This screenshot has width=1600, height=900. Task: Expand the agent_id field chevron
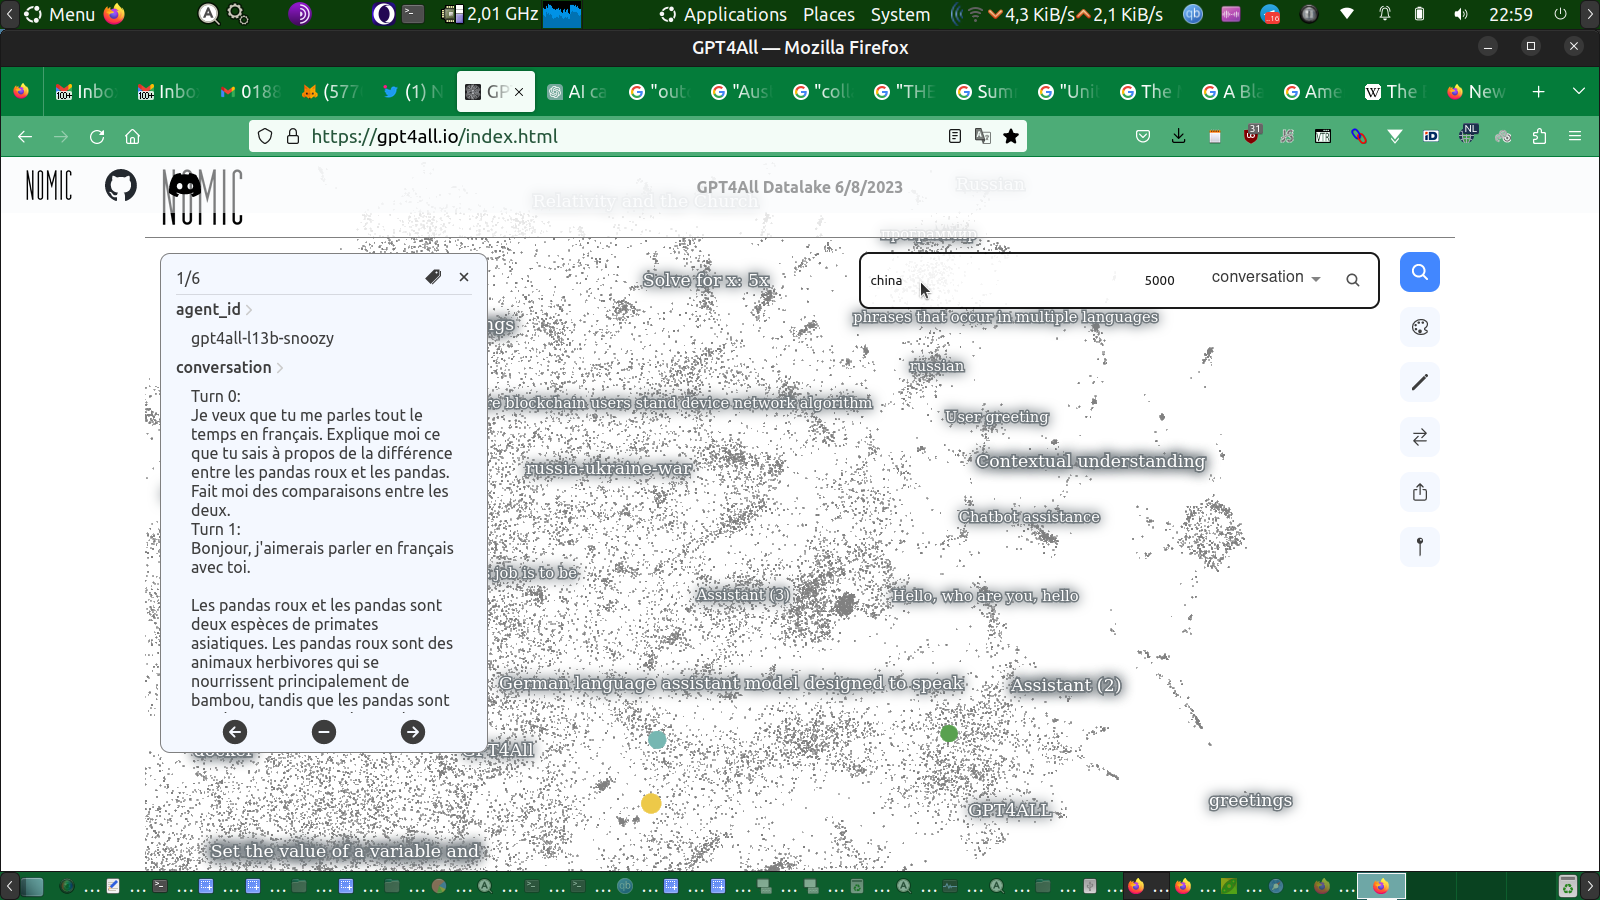coord(249,310)
